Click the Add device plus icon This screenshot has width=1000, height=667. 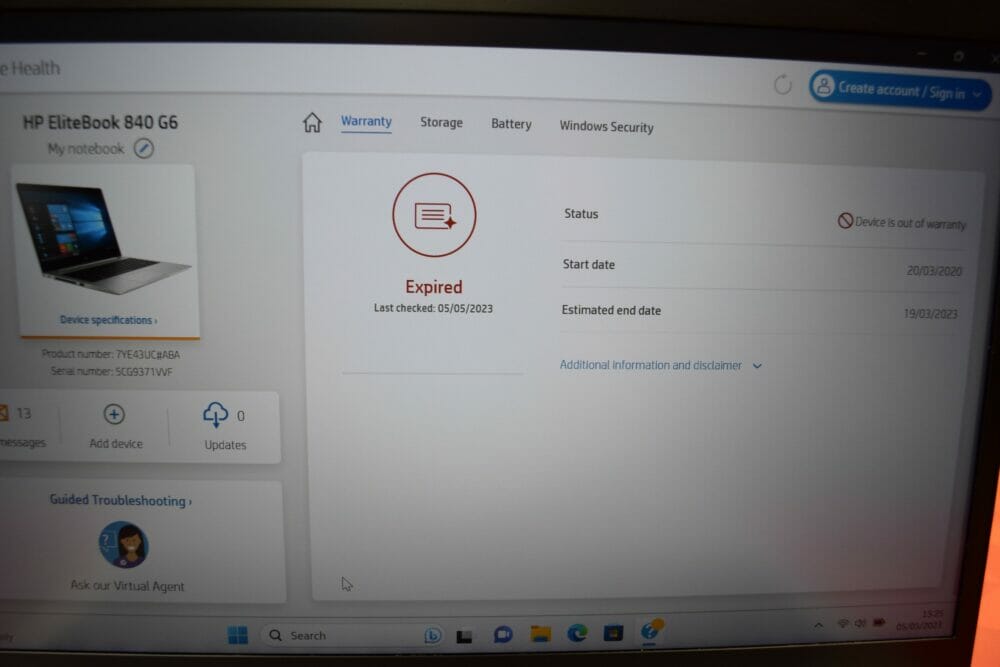114,414
